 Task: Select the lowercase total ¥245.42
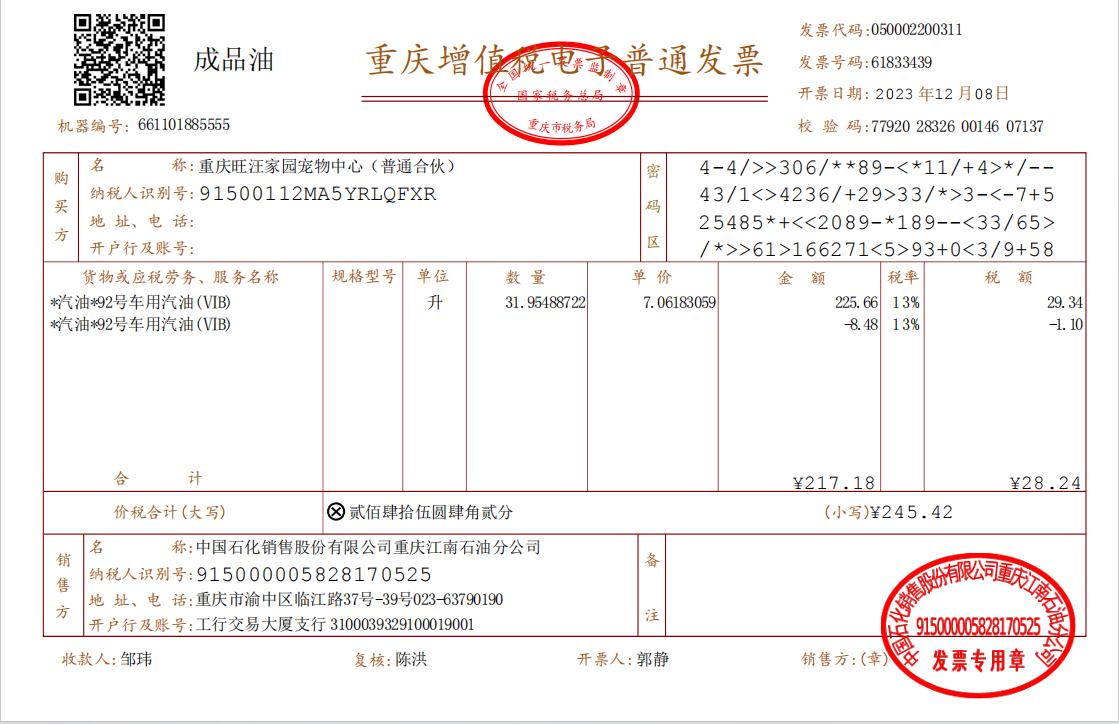point(912,512)
